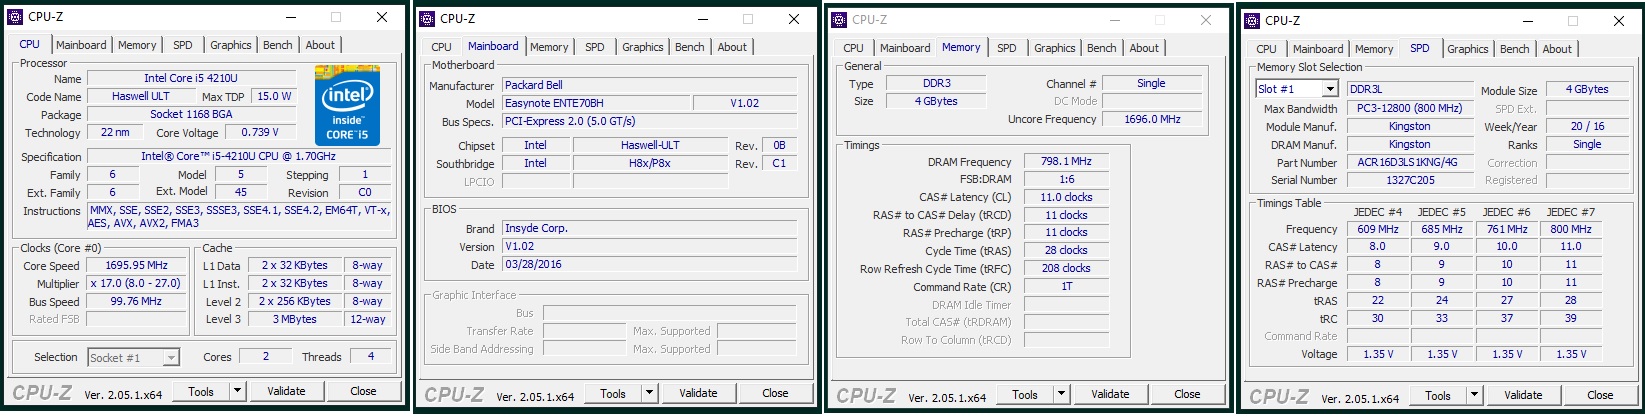The width and height of the screenshot is (1645, 418).
Task: Click the Intel Core i5 logo badge
Action: click(347, 105)
